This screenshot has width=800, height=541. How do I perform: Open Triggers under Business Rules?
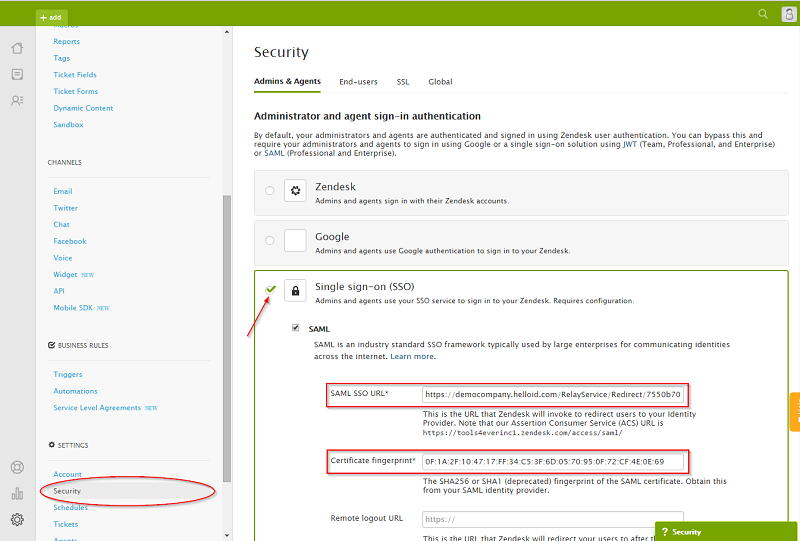point(68,375)
